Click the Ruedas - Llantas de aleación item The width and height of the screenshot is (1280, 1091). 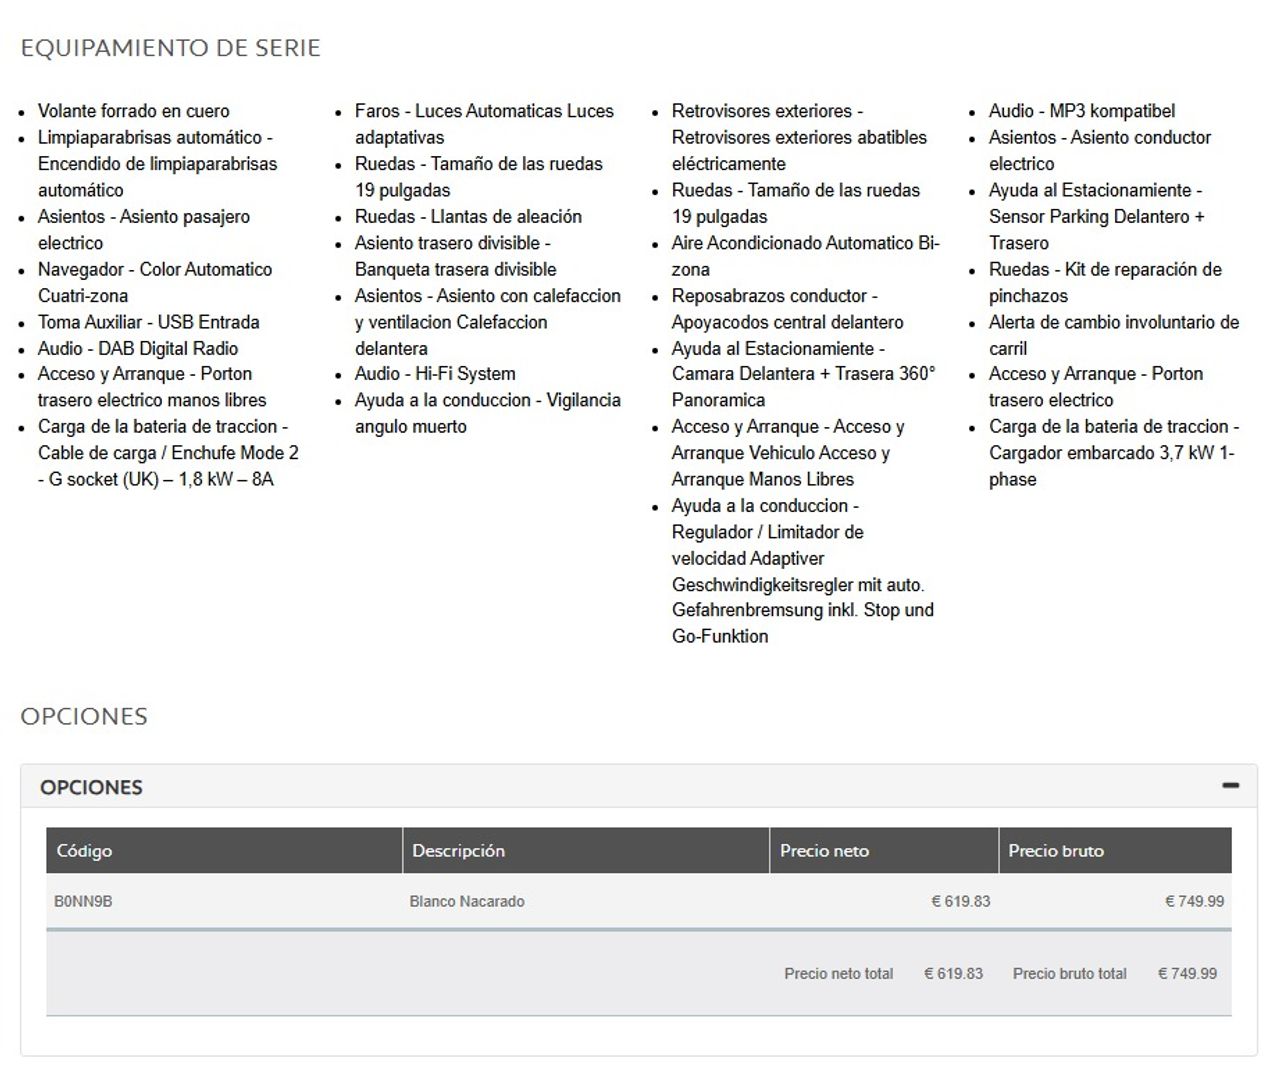point(468,216)
